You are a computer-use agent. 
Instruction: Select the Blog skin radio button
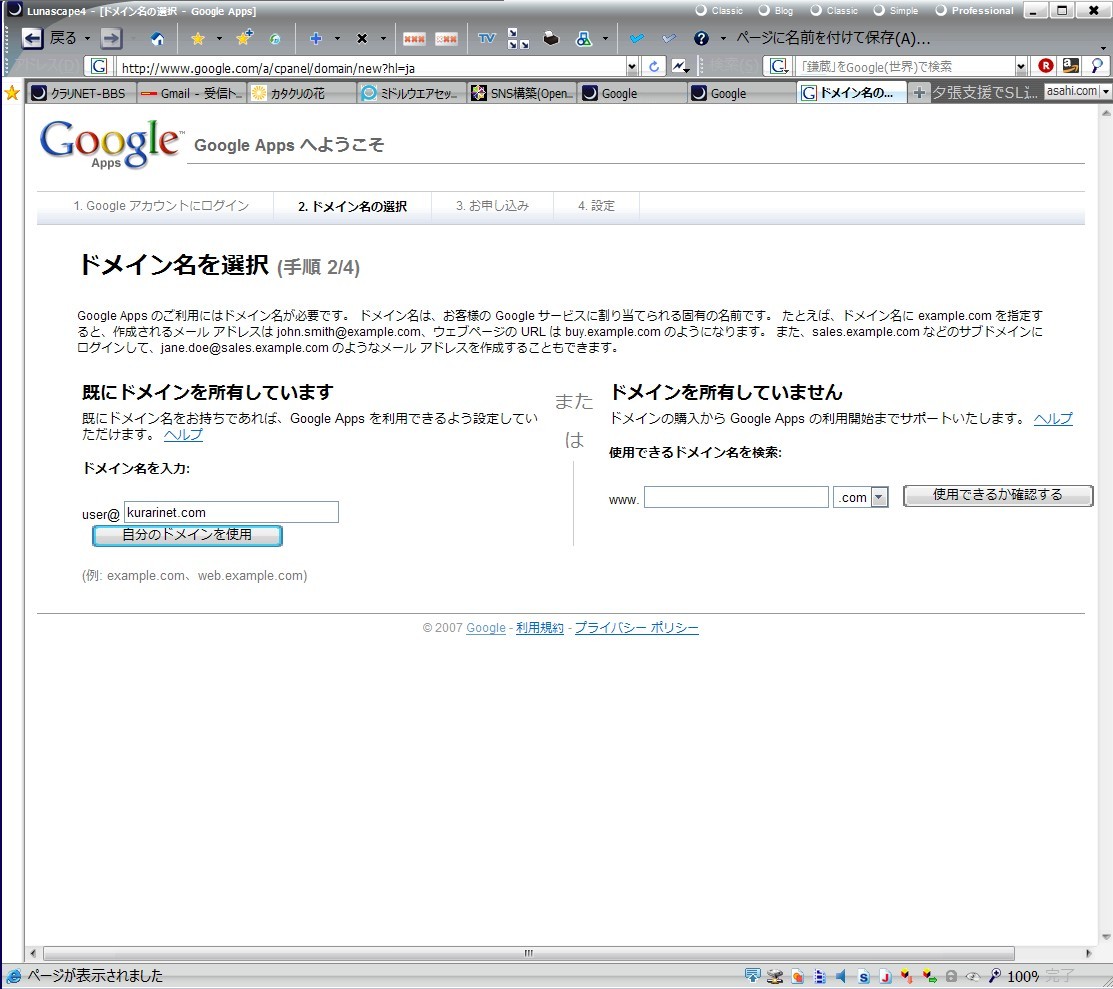[764, 11]
